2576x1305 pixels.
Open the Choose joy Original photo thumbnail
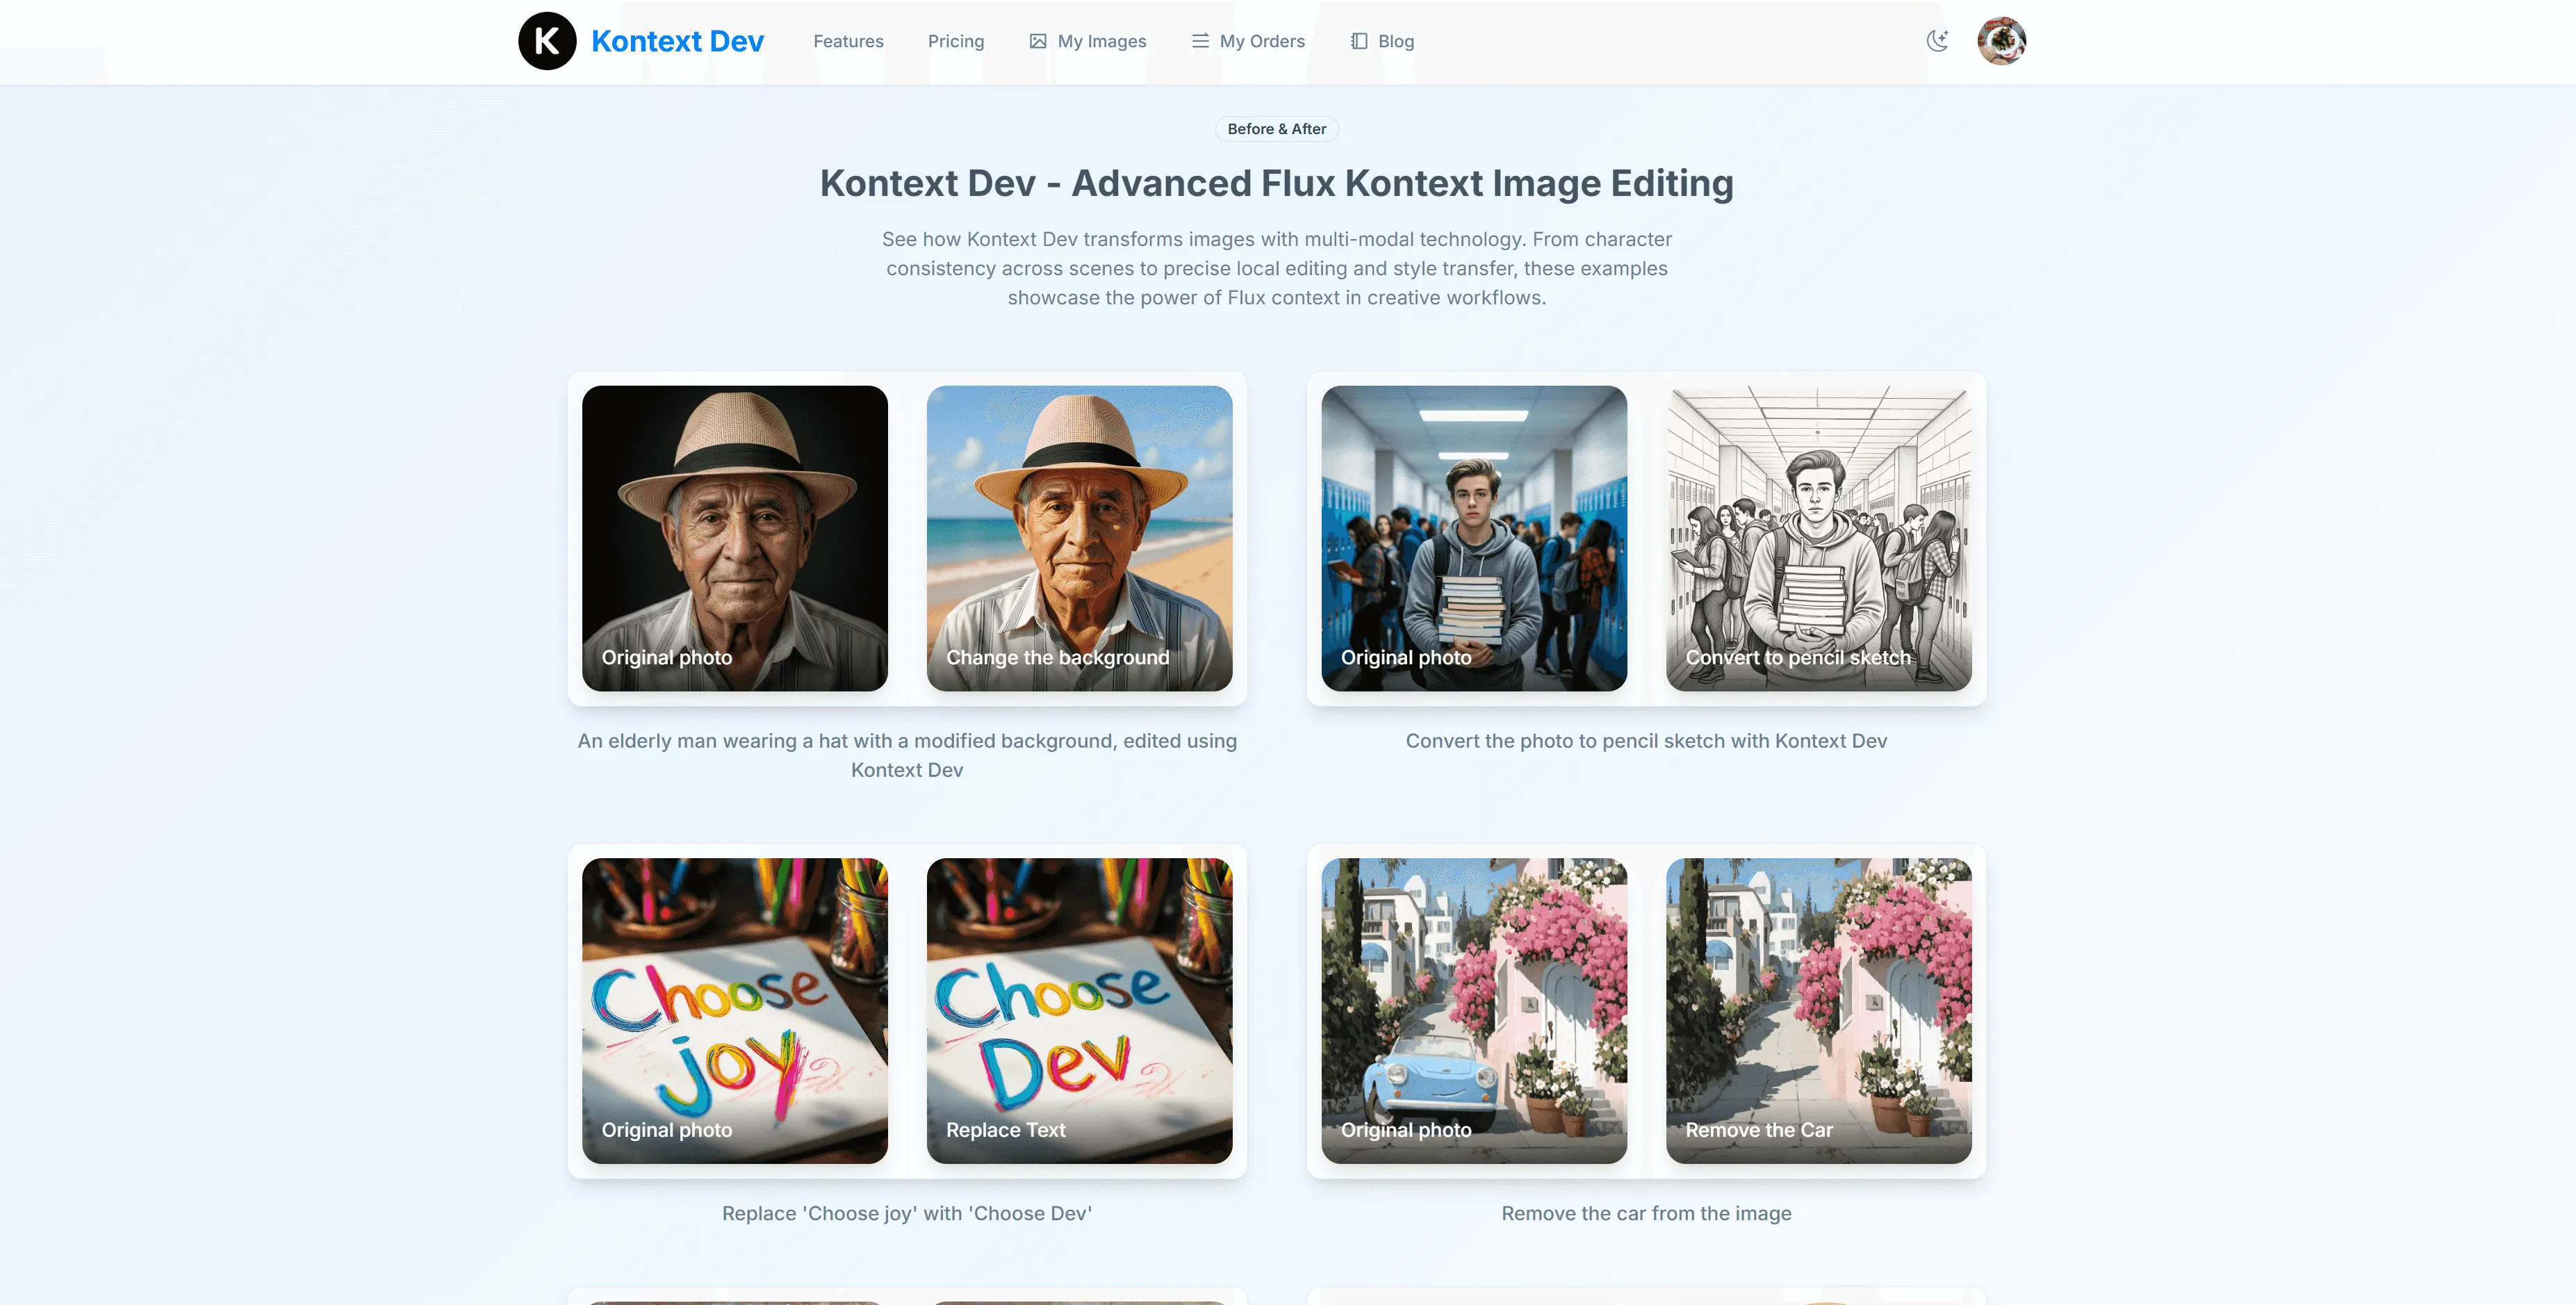coord(735,1011)
